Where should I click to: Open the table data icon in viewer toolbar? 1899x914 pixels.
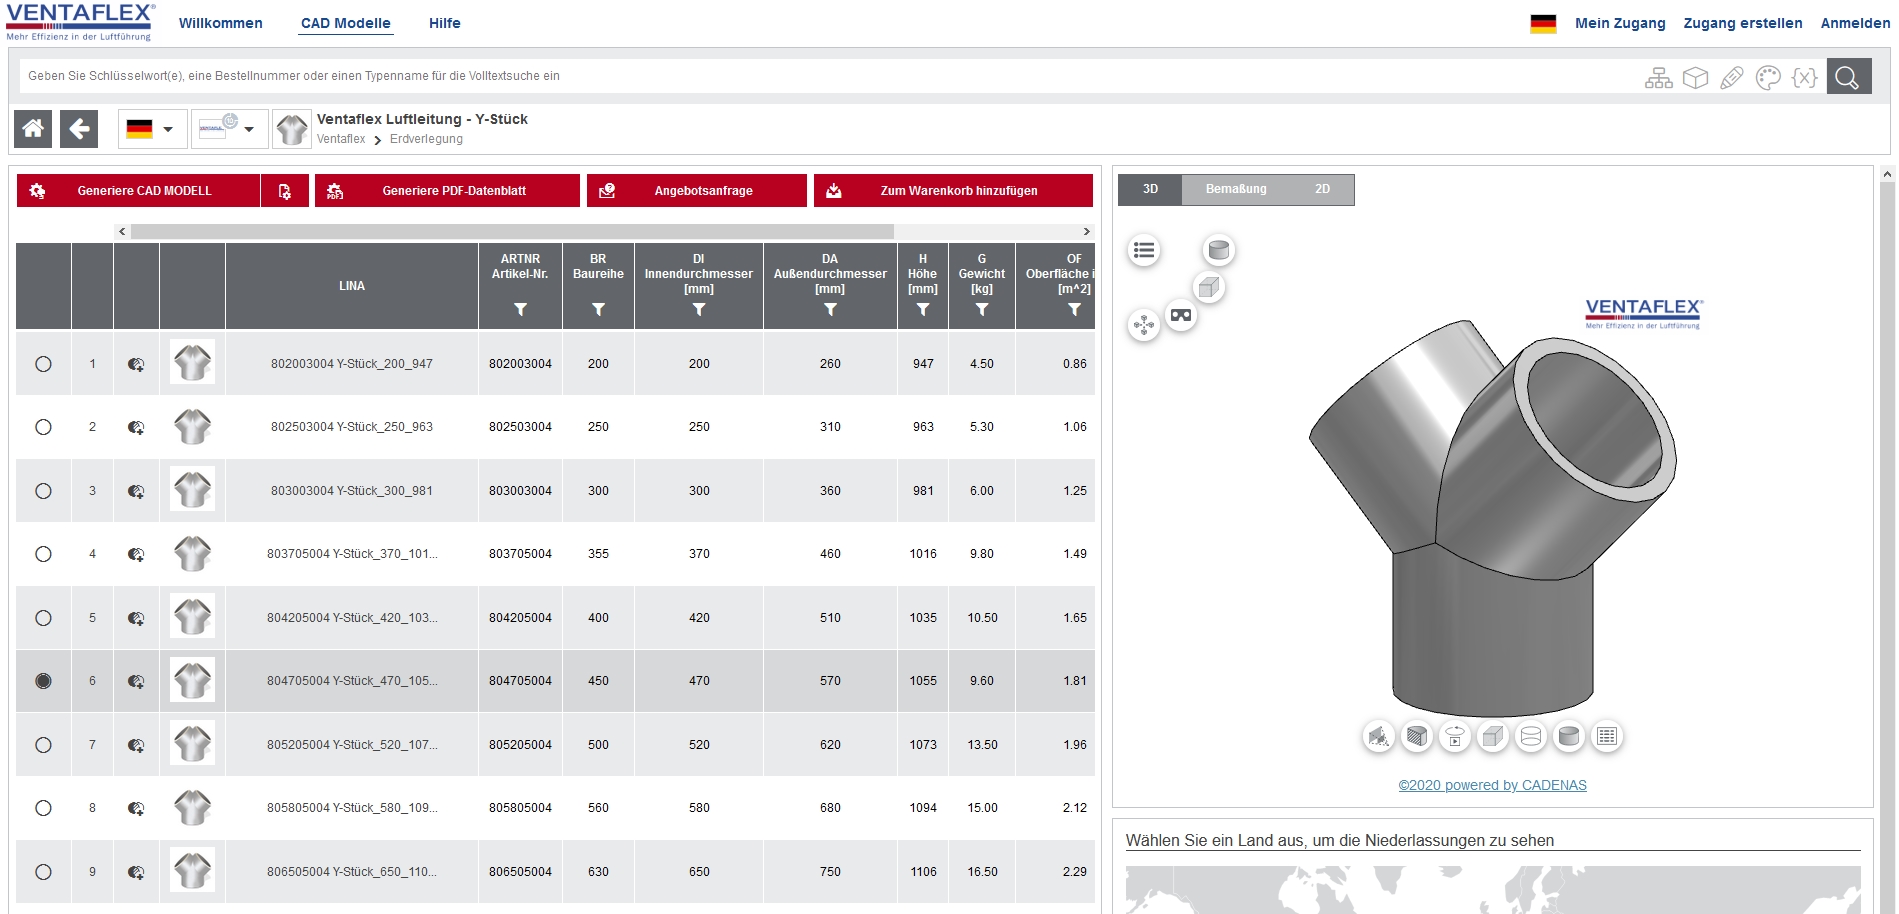1607,737
